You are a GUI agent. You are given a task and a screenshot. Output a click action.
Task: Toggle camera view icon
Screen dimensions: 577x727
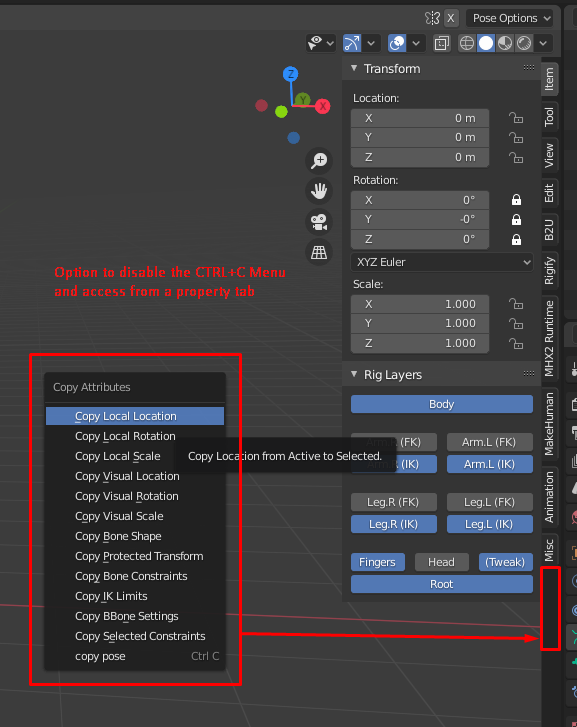[x=319, y=222]
